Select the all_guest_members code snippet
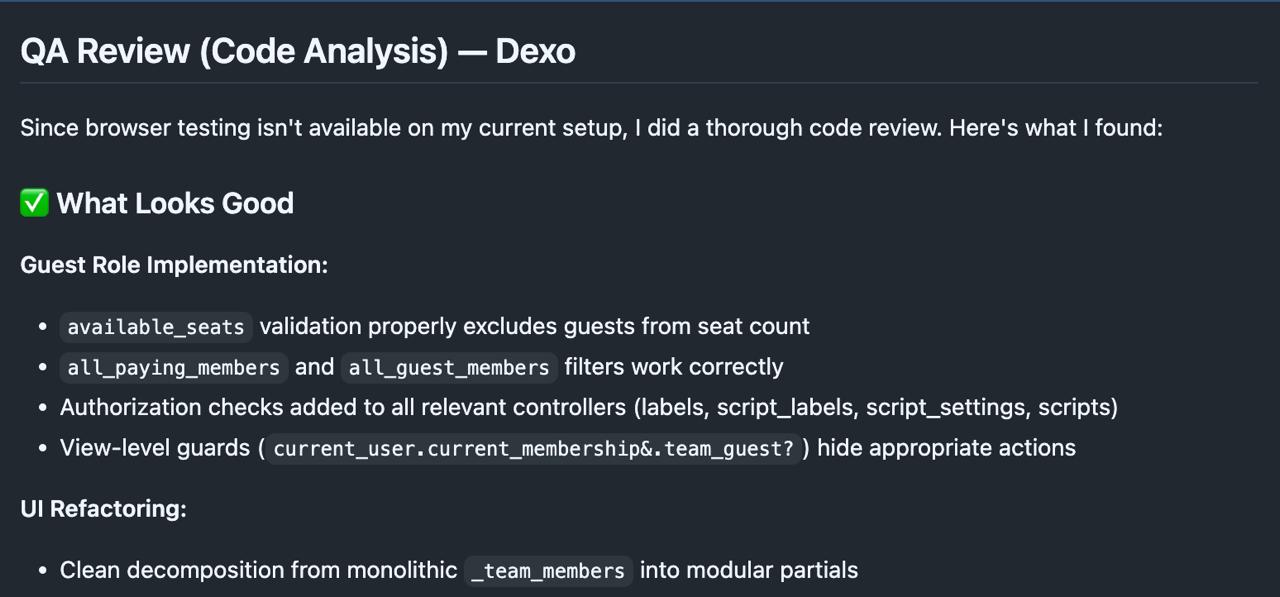The width and height of the screenshot is (1280, 597). click(449, 368)
